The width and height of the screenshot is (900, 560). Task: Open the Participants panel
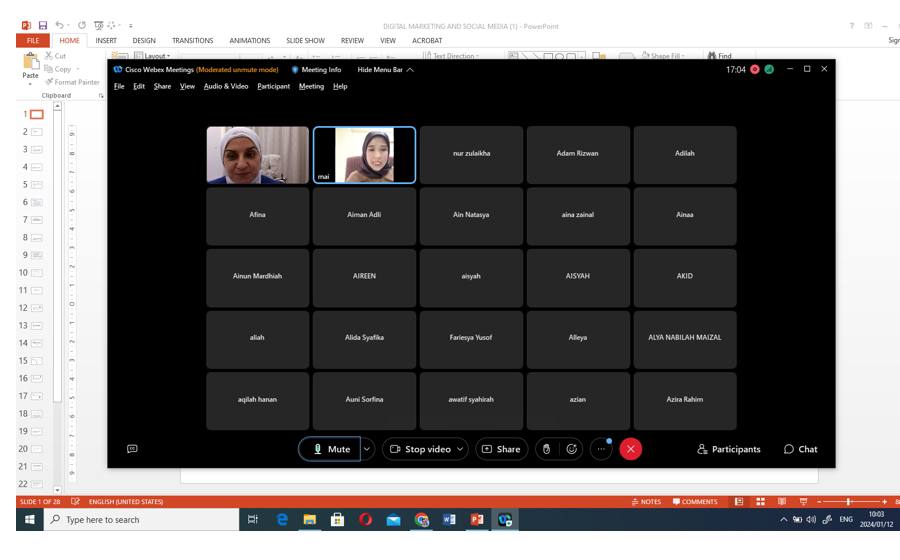coord(729,449)
